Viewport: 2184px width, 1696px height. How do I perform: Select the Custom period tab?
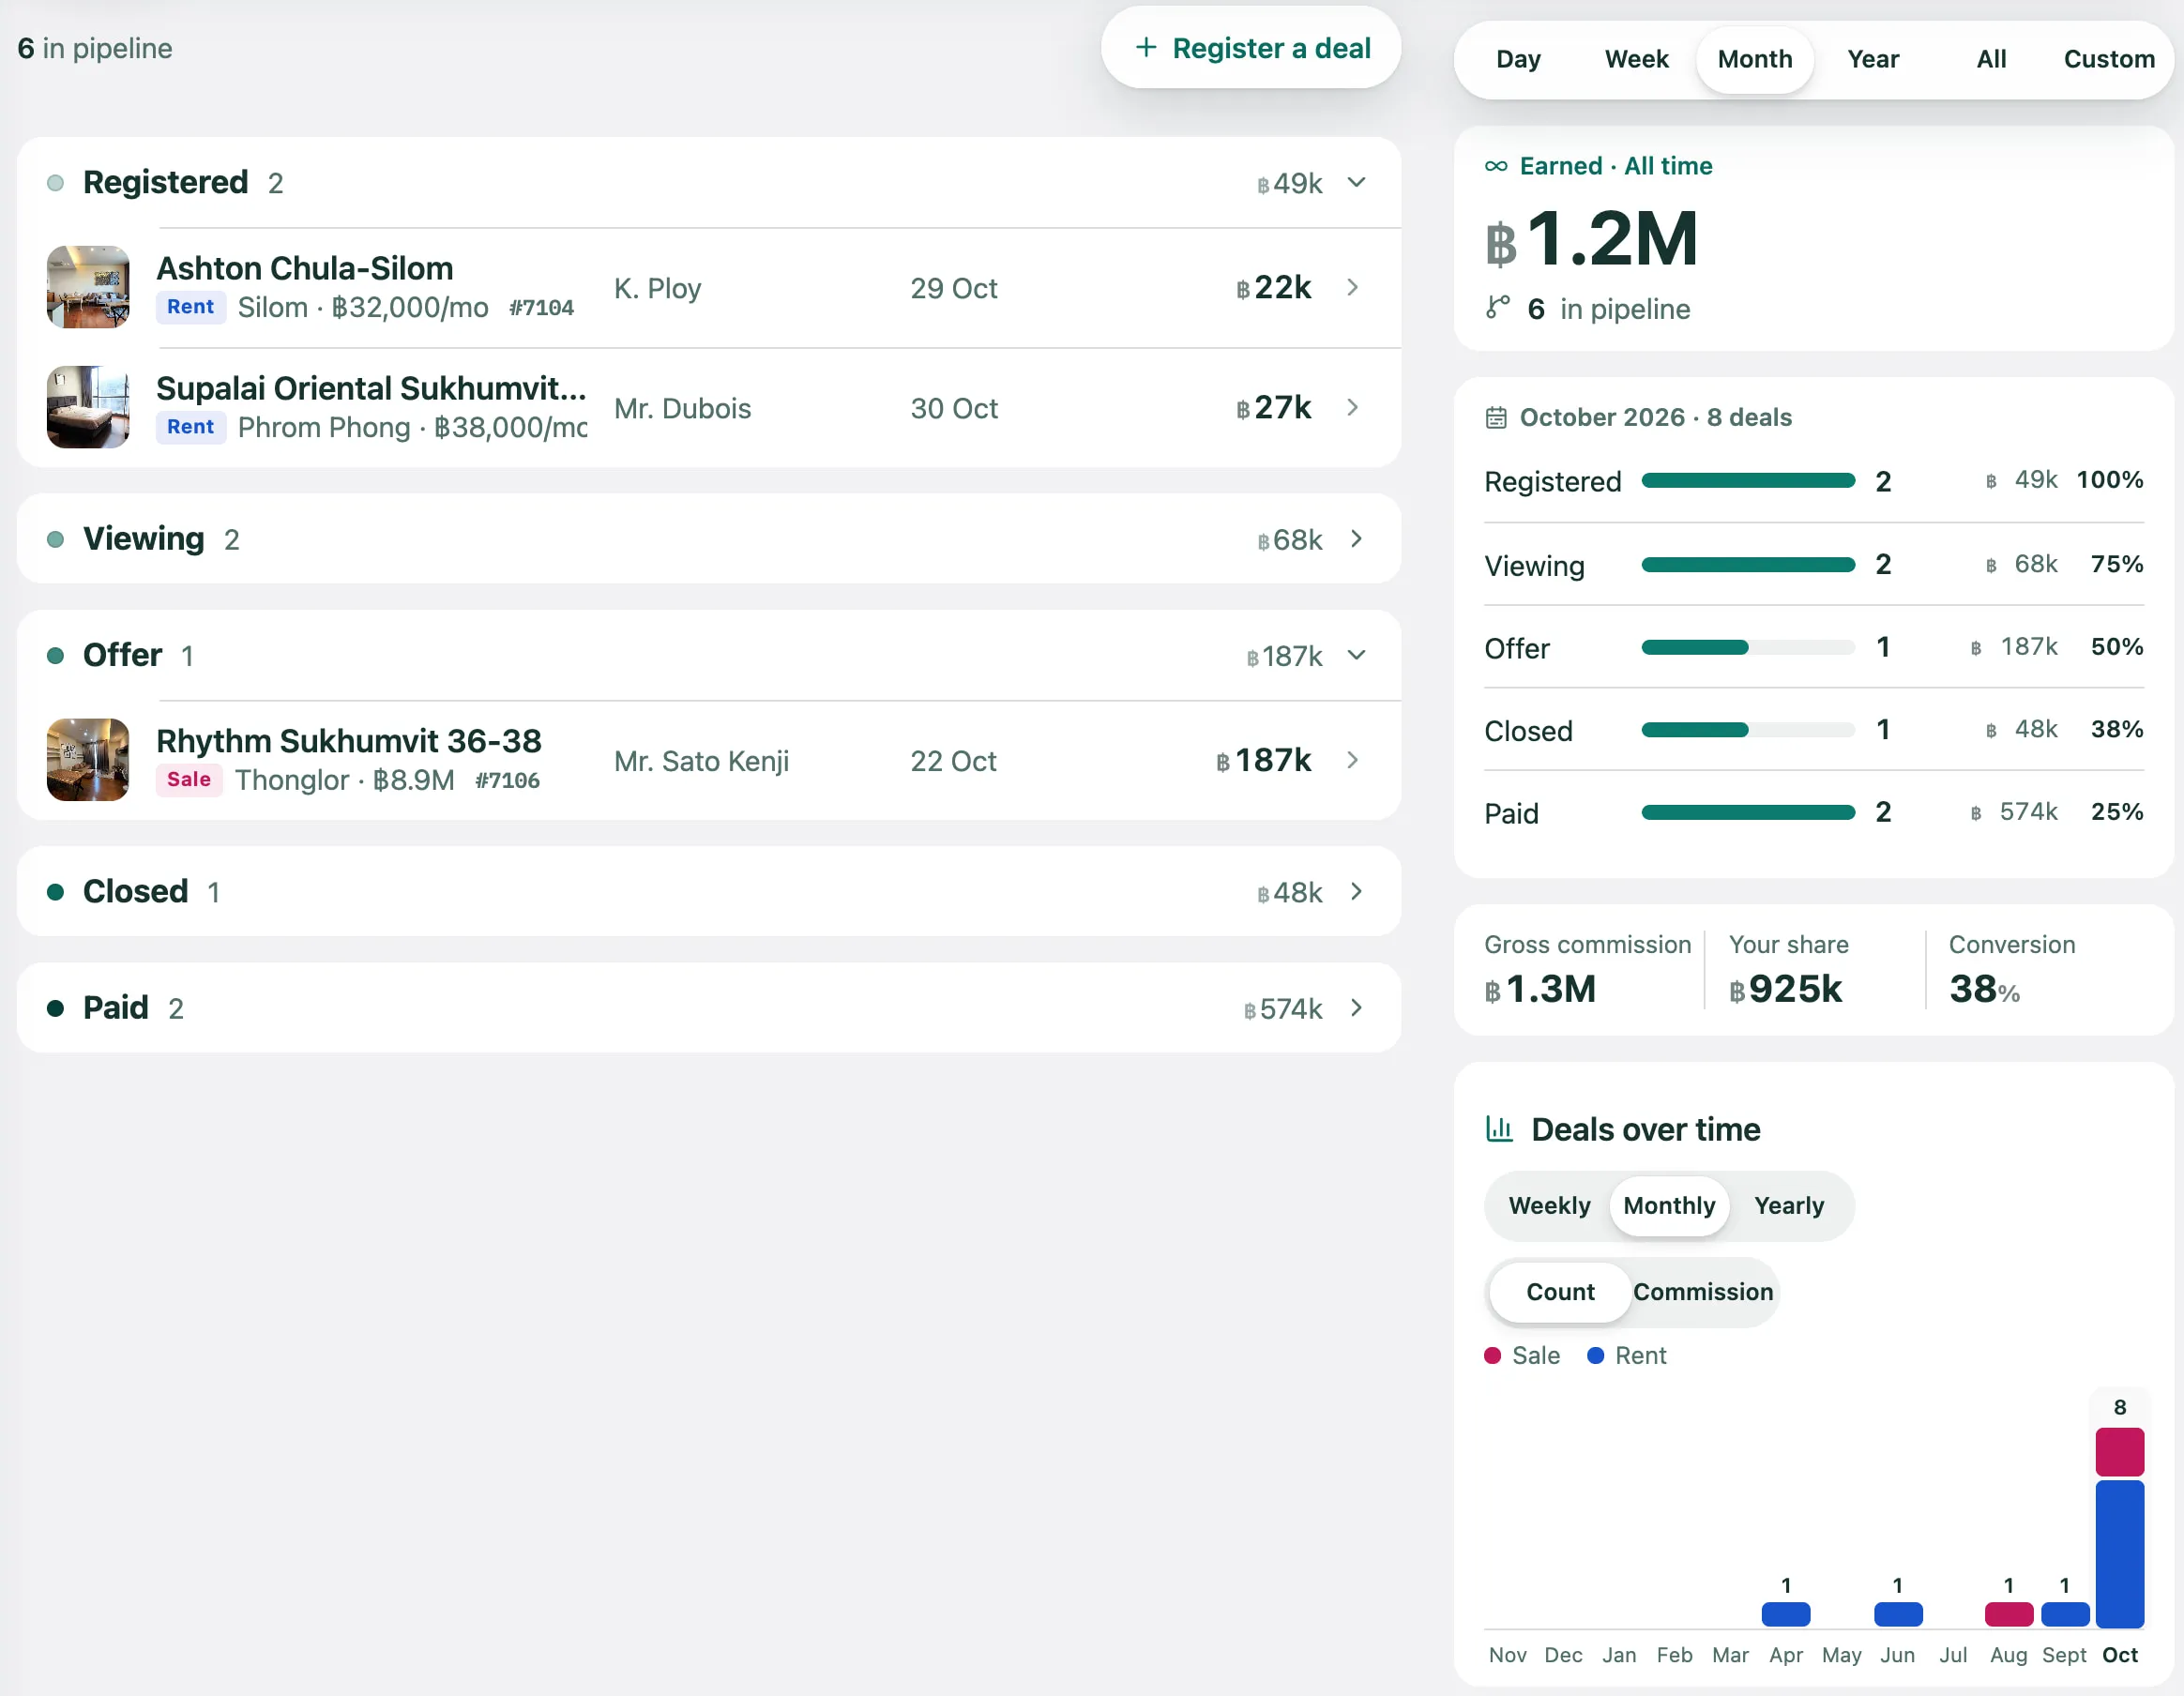point(2109,59)
